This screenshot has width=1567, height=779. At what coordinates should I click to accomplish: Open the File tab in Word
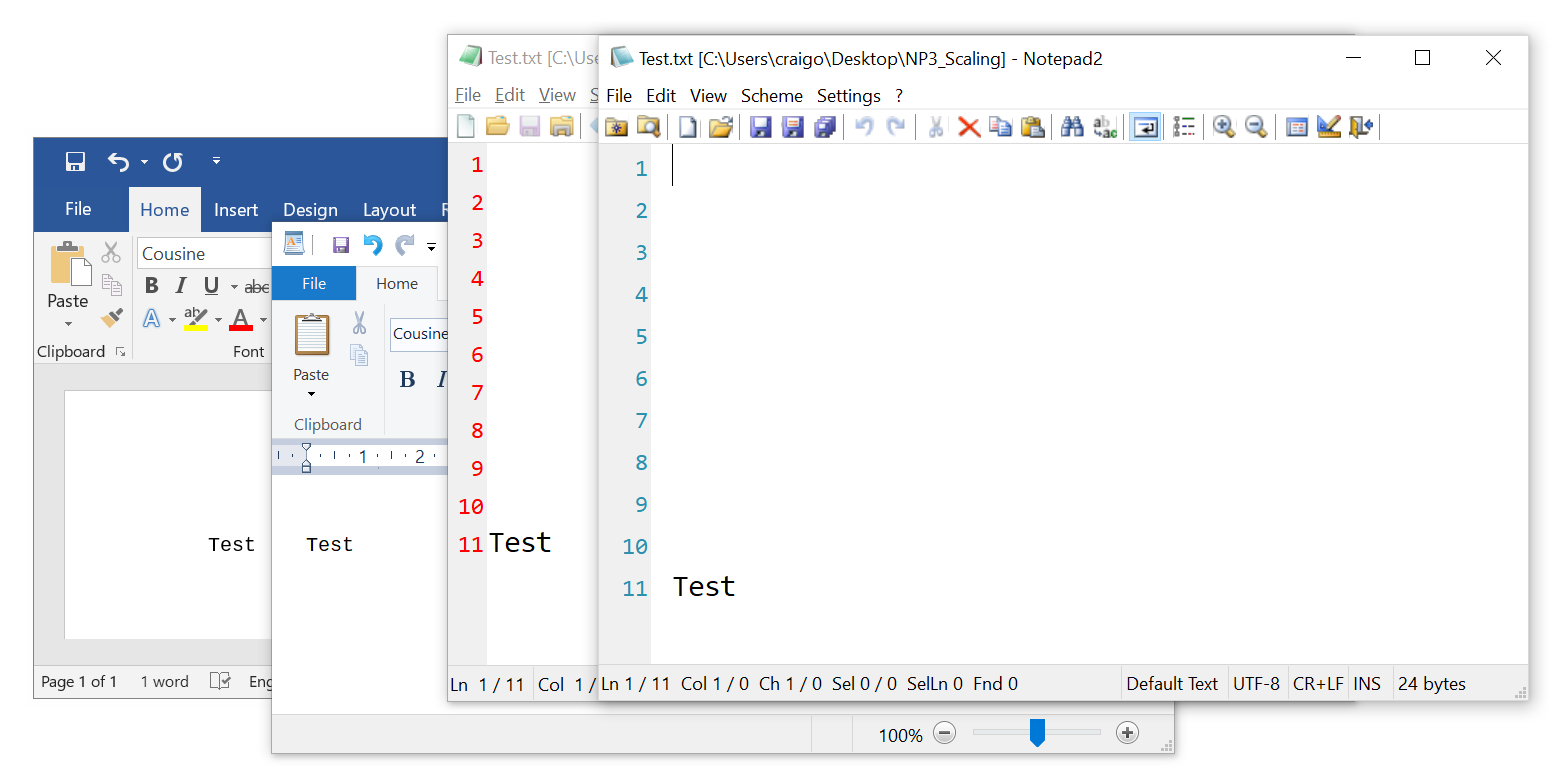(78, 209)
